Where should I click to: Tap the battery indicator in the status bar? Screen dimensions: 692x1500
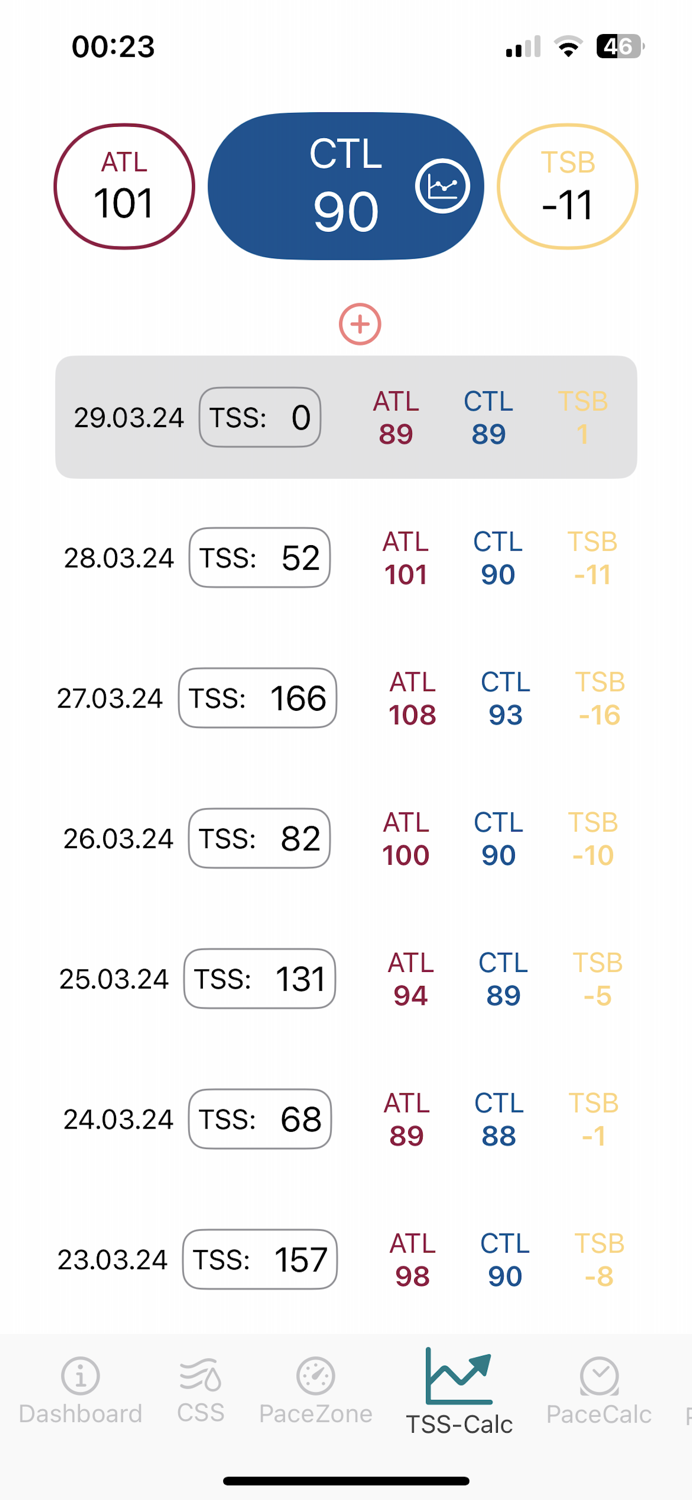pos(618,46)
